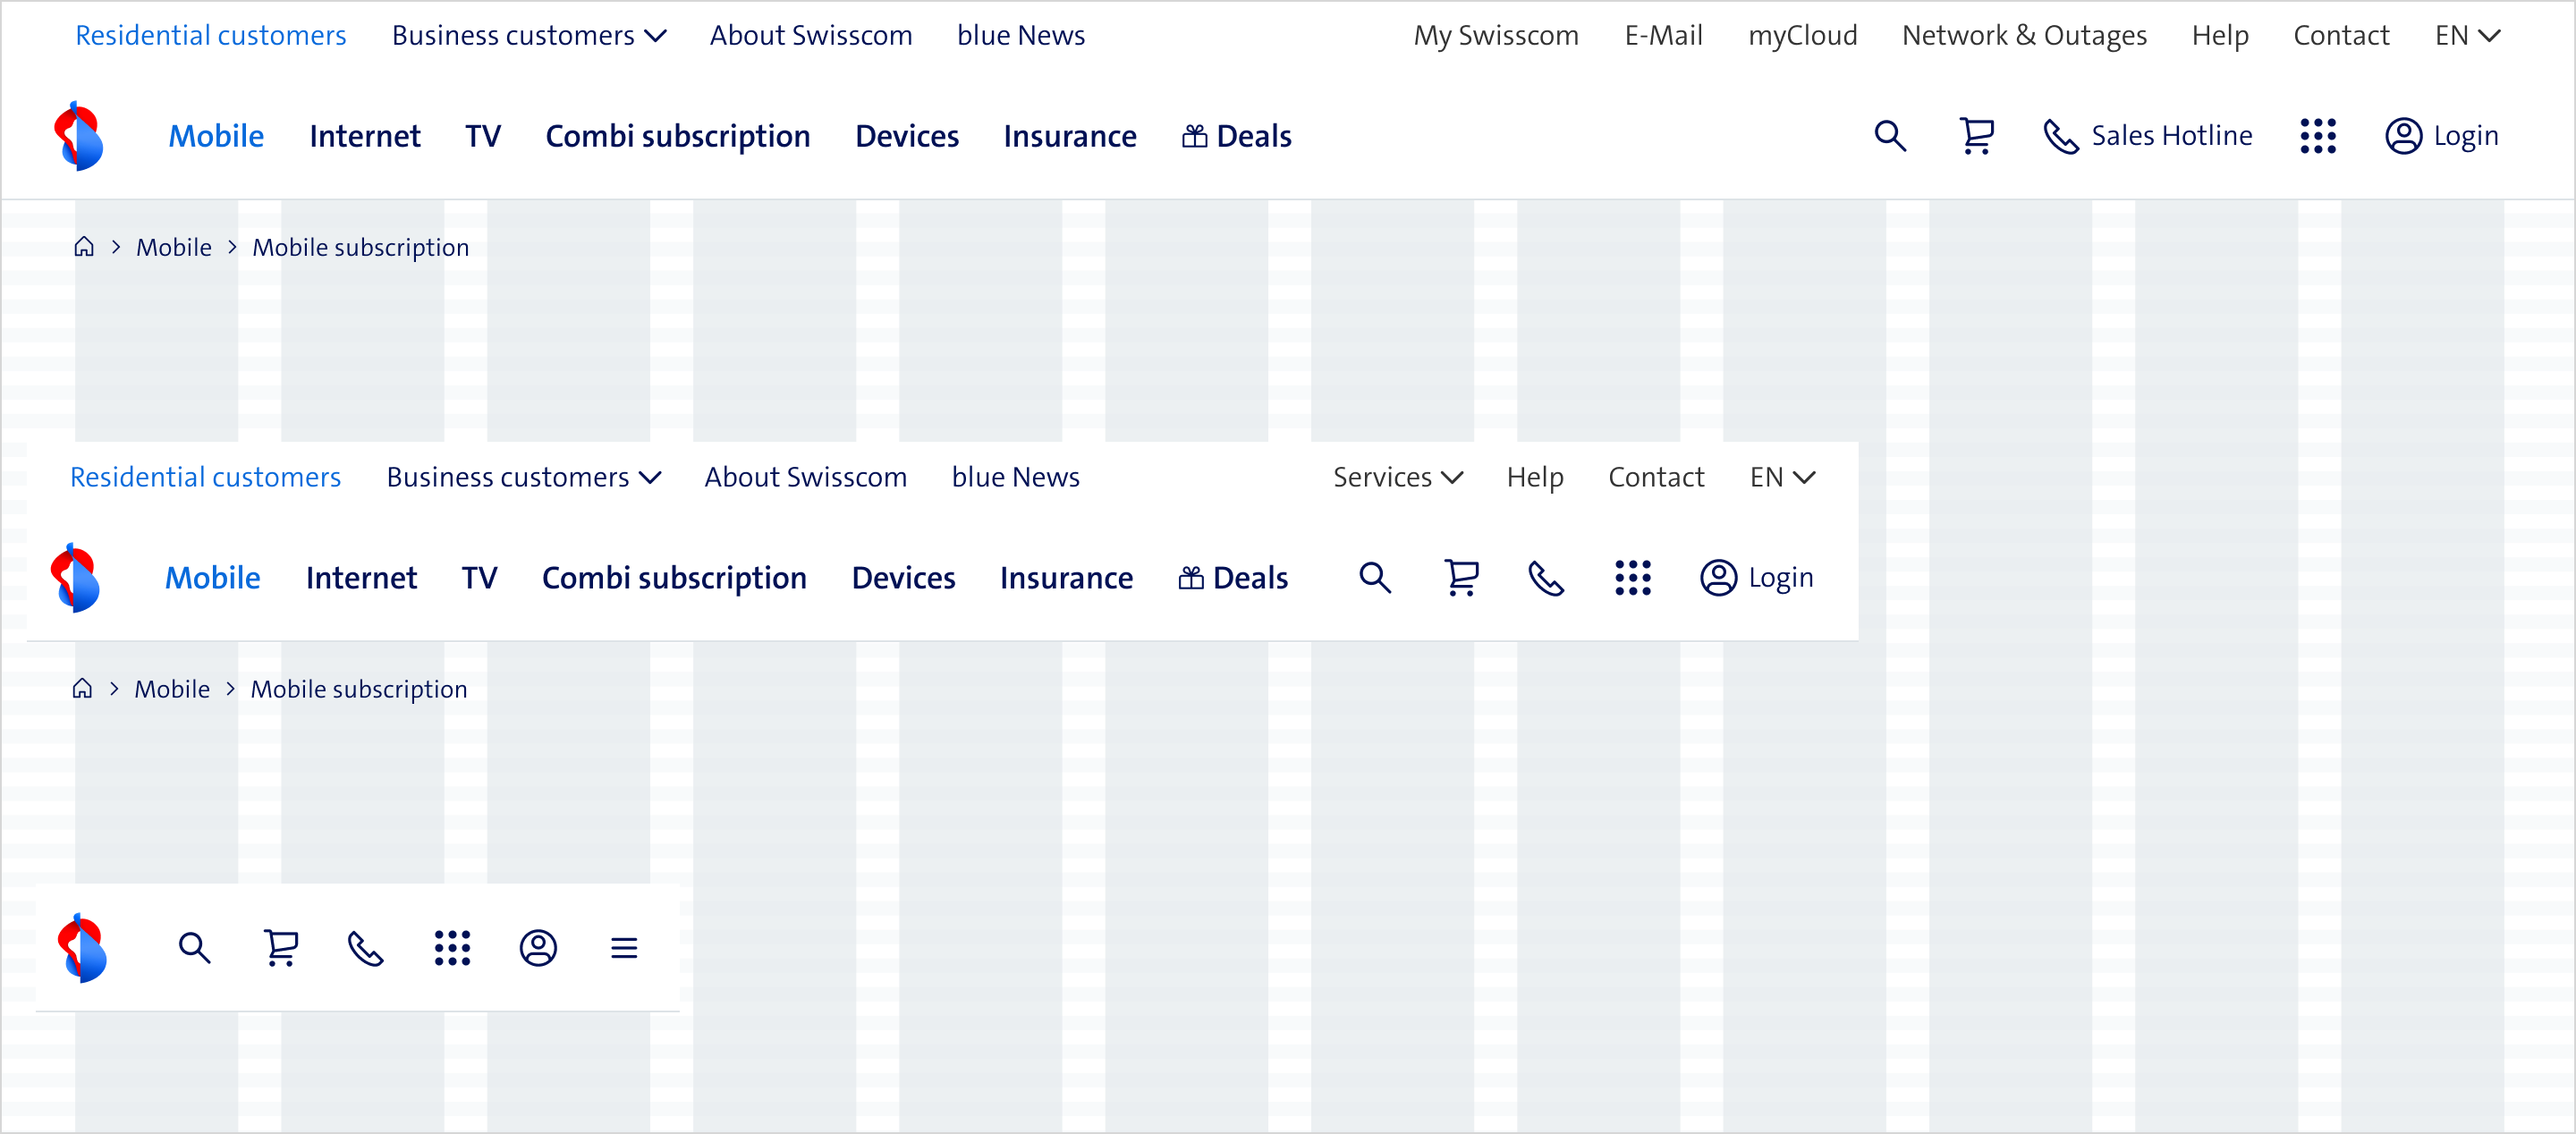Expand the Services dropdown in the middle header
Viewport: 2576px width, 1134px height.
tap(1398, 477)
